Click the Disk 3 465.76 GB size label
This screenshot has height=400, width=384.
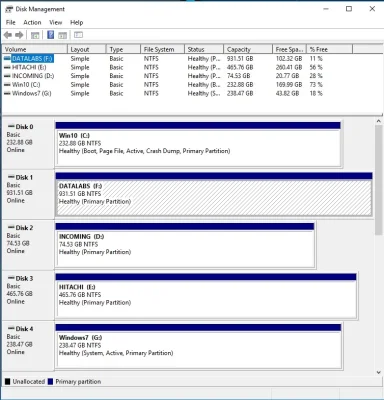[20, 294]
